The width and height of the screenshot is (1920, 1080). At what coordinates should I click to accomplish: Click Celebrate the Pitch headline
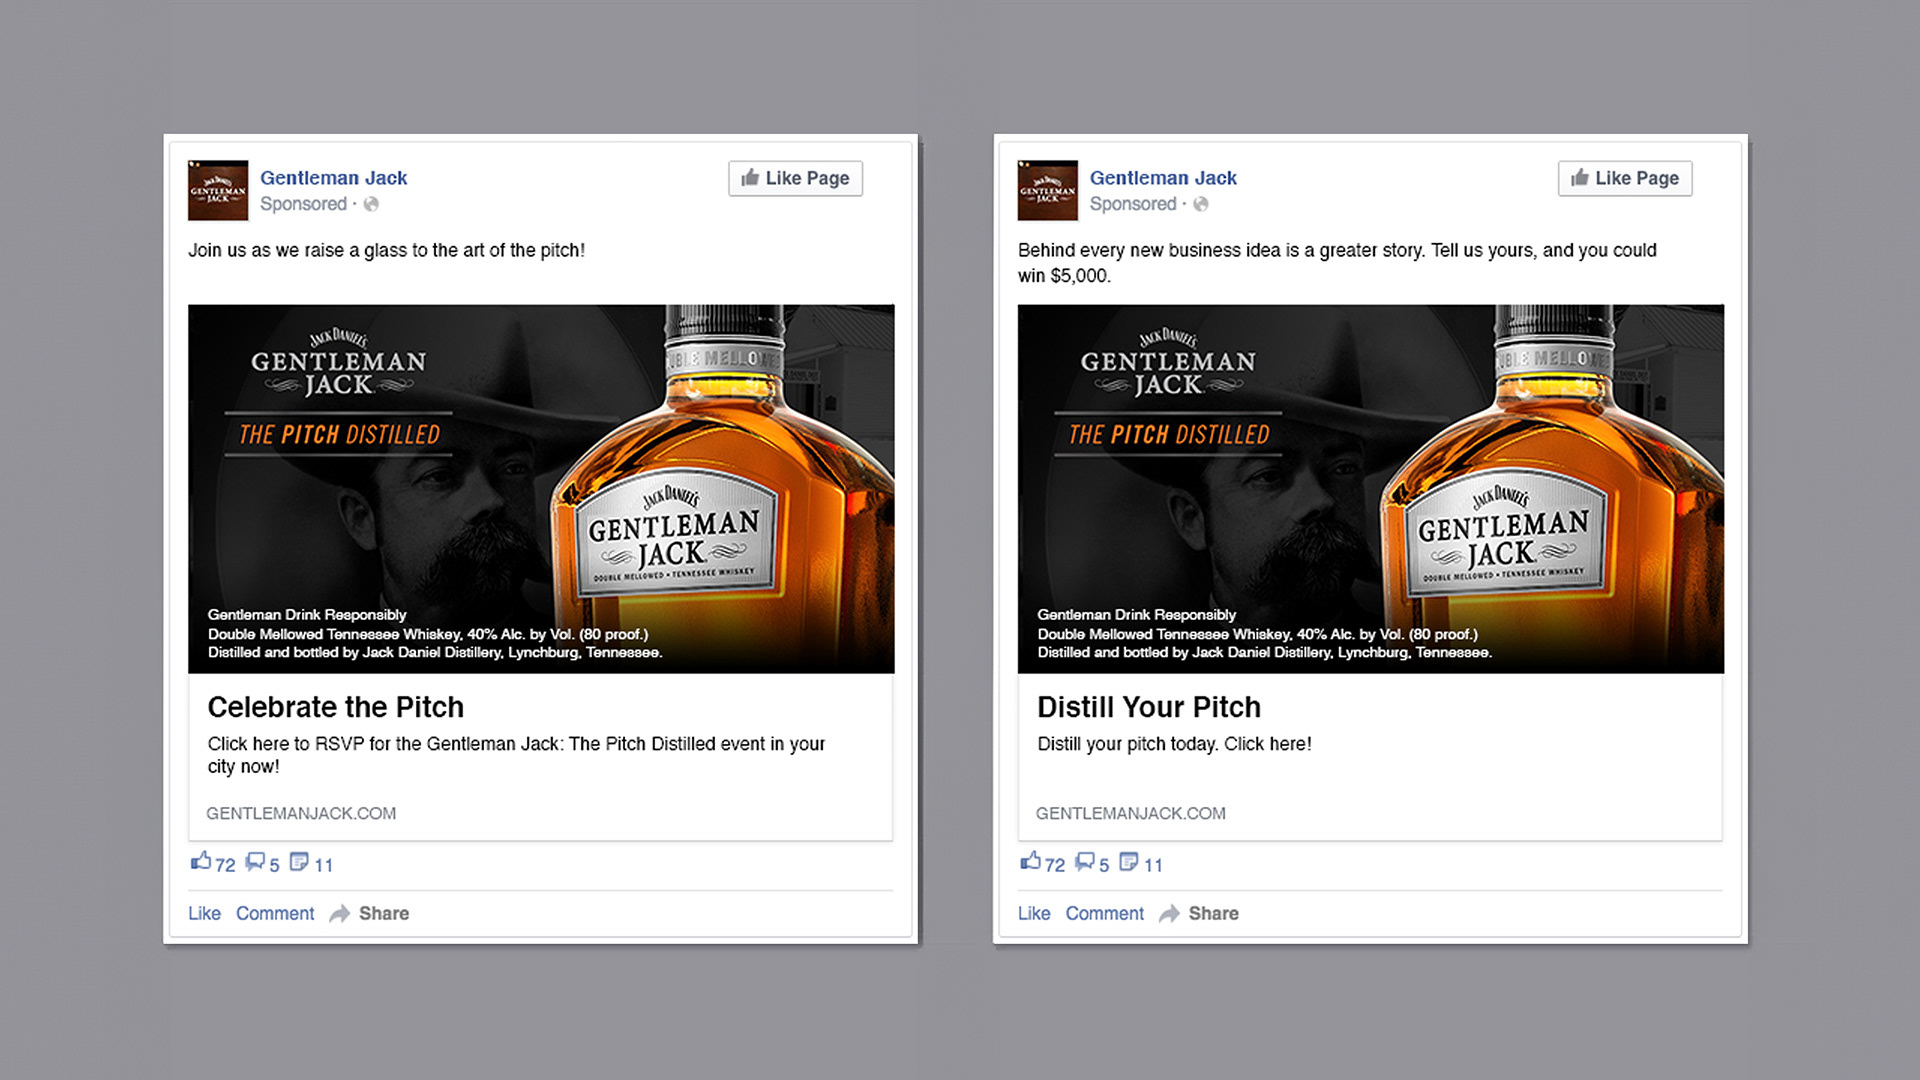click(336, 707)
